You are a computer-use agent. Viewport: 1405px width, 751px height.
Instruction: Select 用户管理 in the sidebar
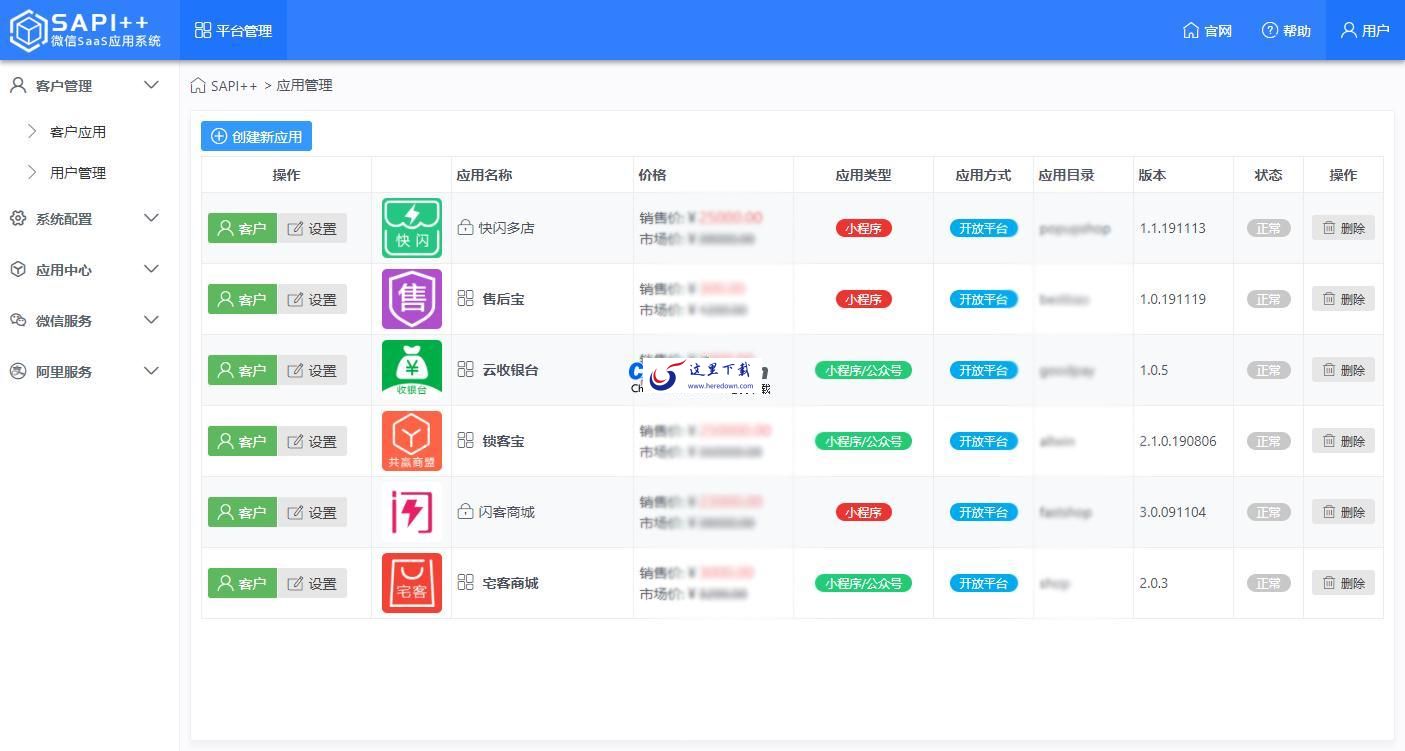[x=78, y=172]
